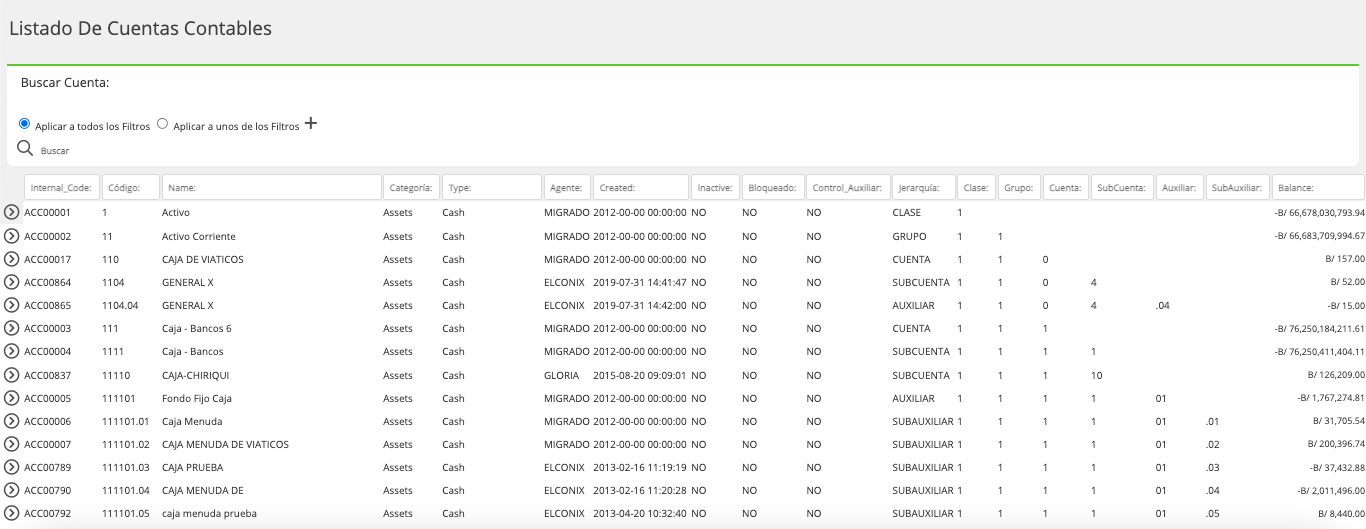
Task: Select 'Aplicar a unos de los Filtros' radio
Action: 163,124
